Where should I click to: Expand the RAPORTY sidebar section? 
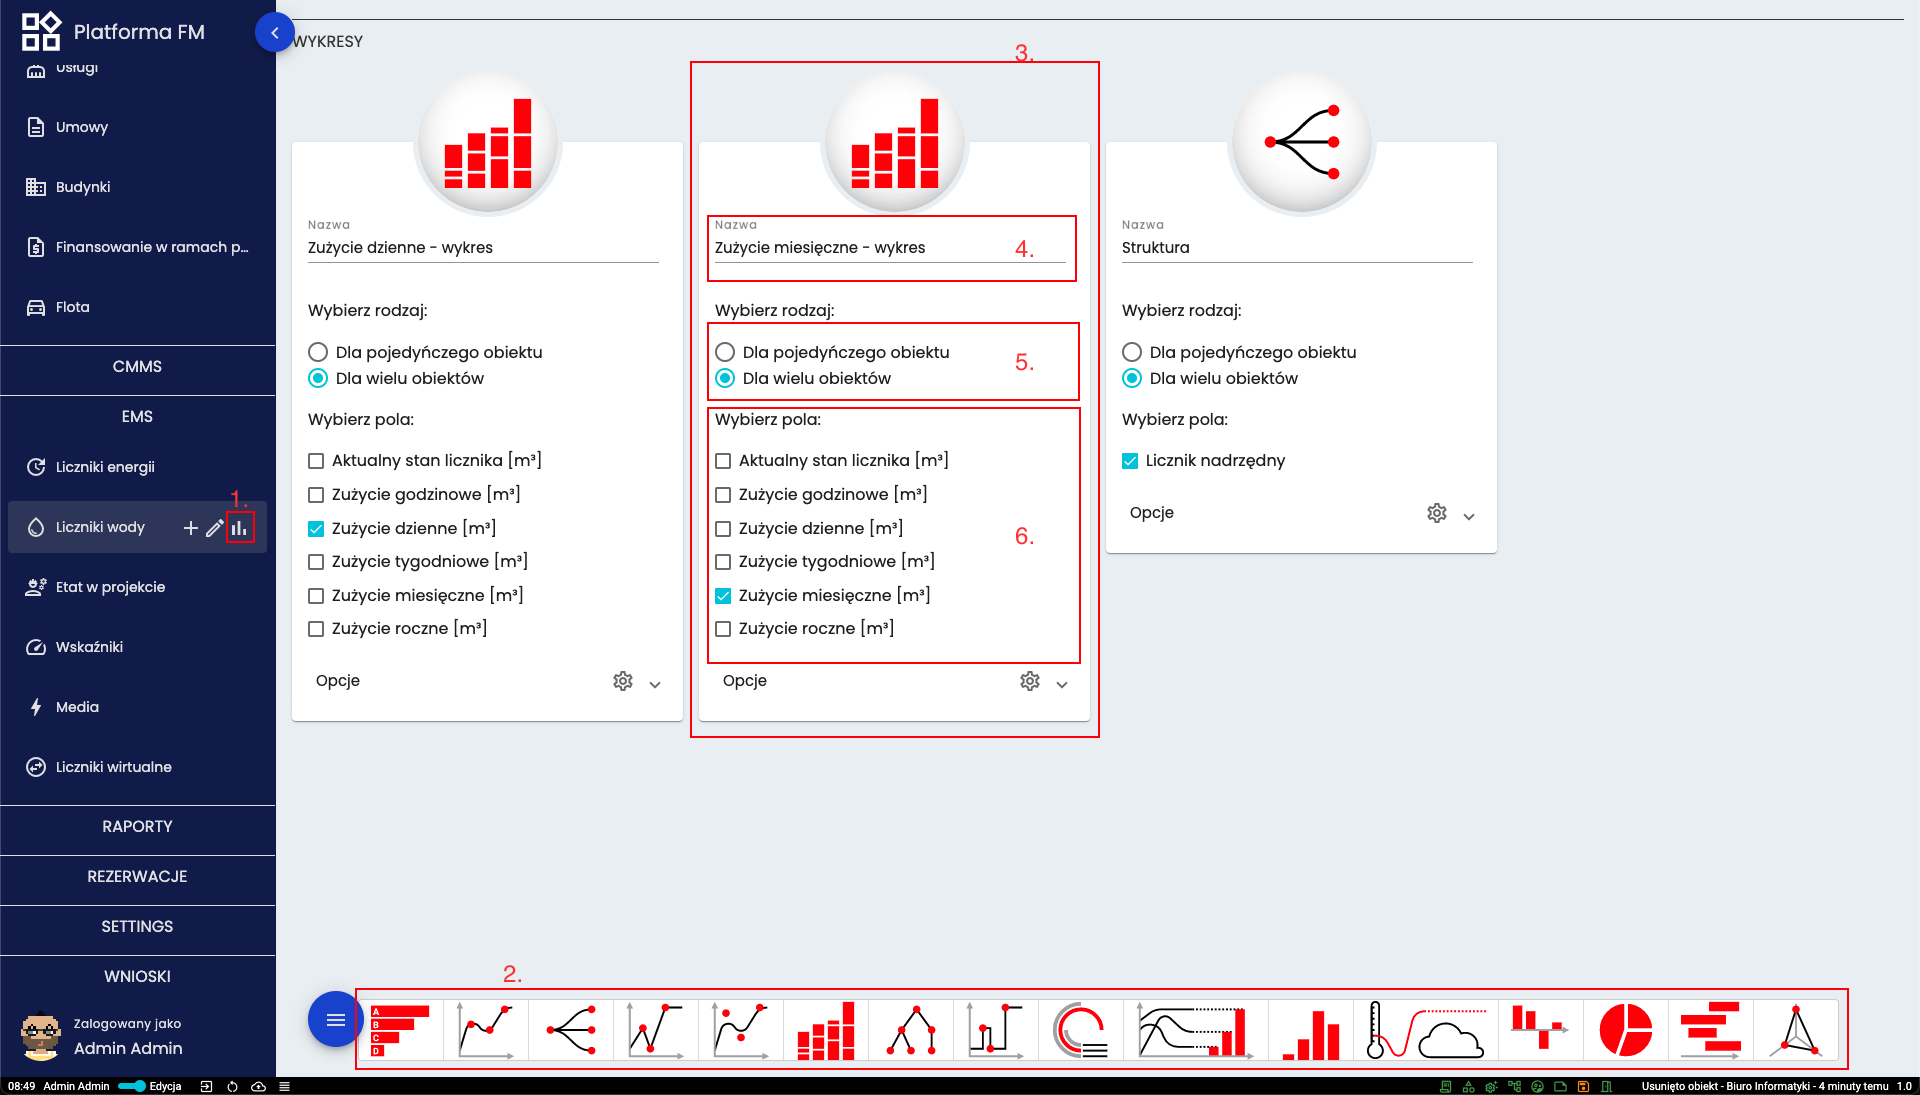point(138,827)
